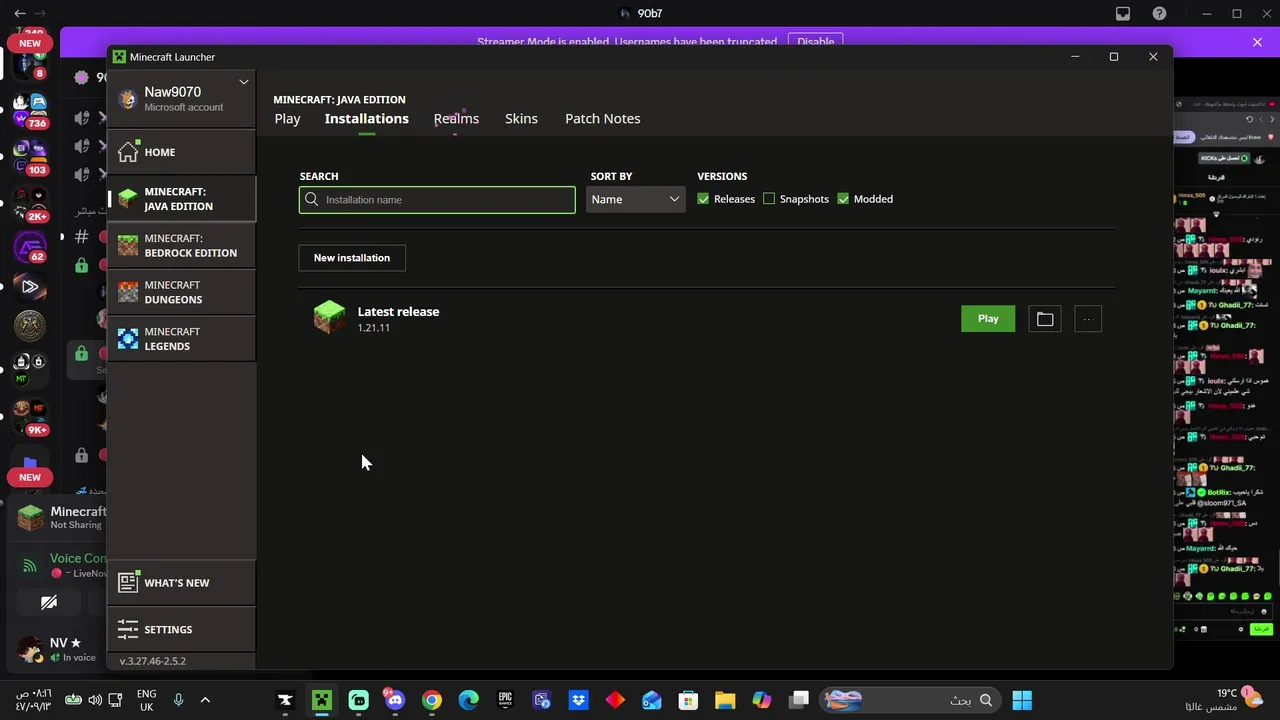Dismiss the Discord streamer mode banner
Screen dimensions: 1280x720
coord(1257,42)
